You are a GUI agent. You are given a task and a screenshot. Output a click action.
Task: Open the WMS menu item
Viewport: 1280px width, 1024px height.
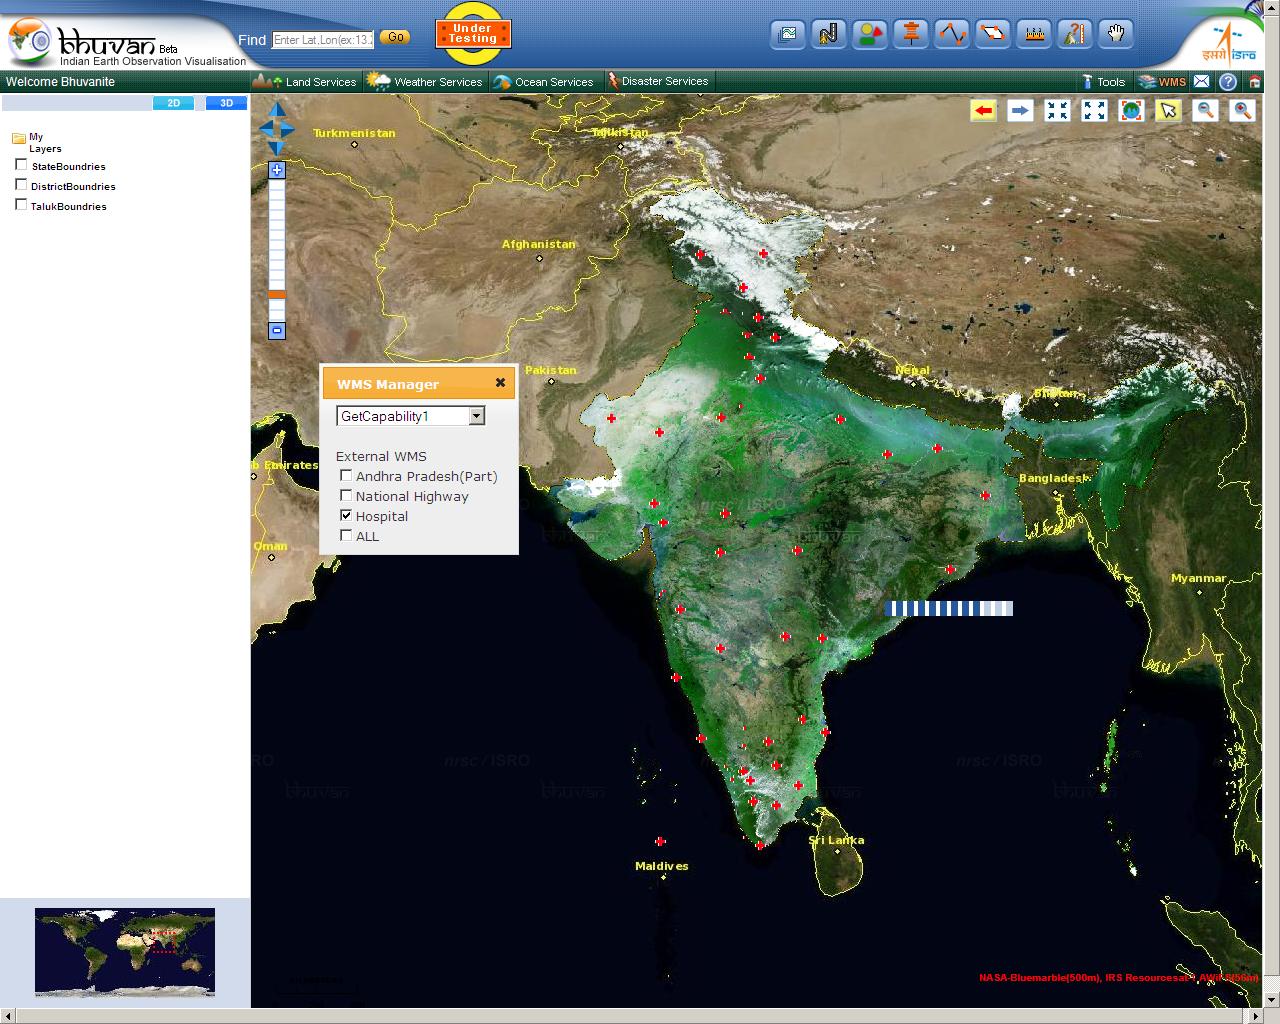pos(1162,82)
